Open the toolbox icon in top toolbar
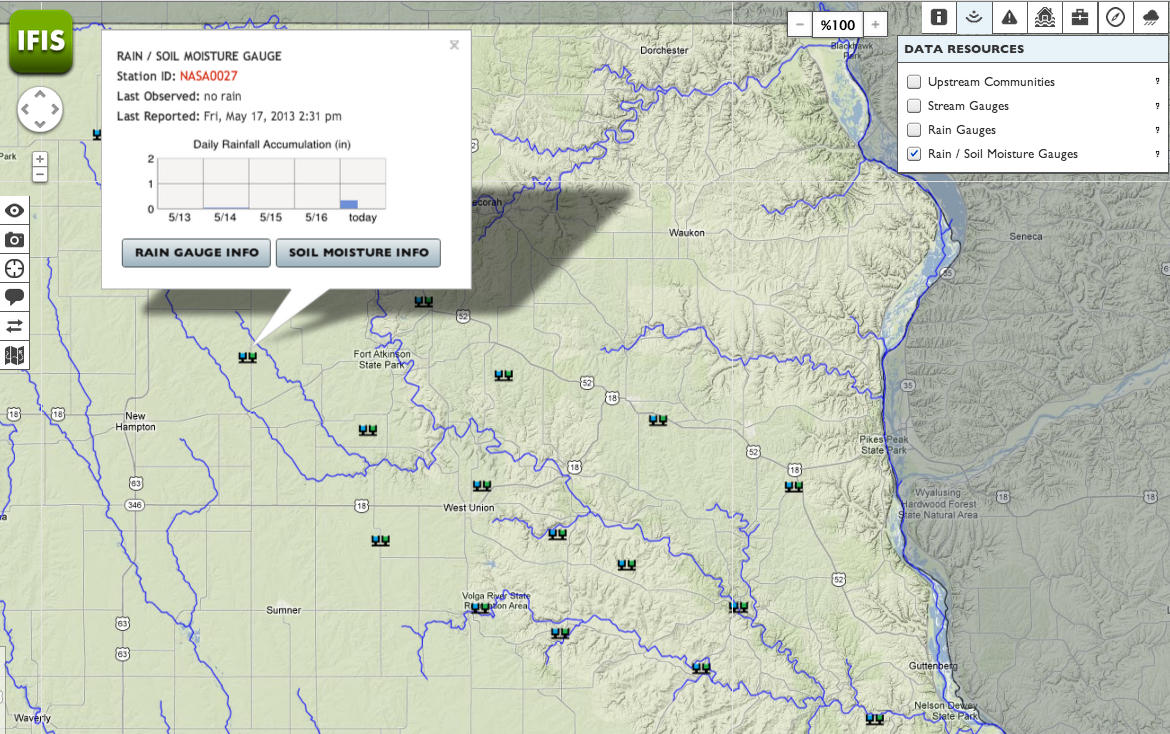Viewport: 1170px width, 734px height. click(1079, 17)
